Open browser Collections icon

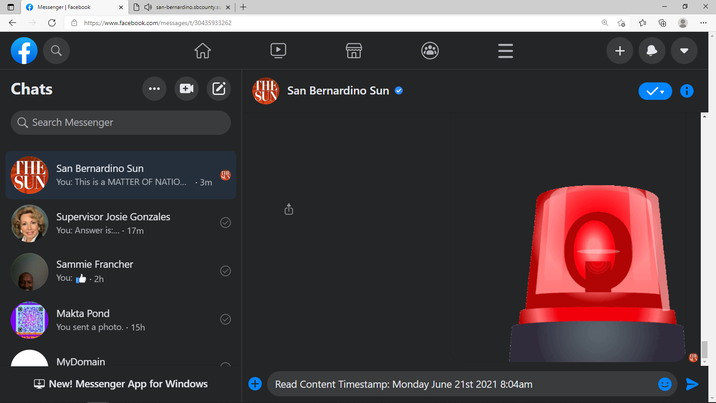[662, 23]
